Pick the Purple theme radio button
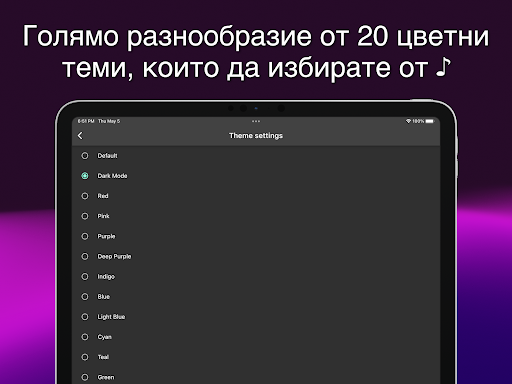512x384 pixels. click(x=85, y=236)
